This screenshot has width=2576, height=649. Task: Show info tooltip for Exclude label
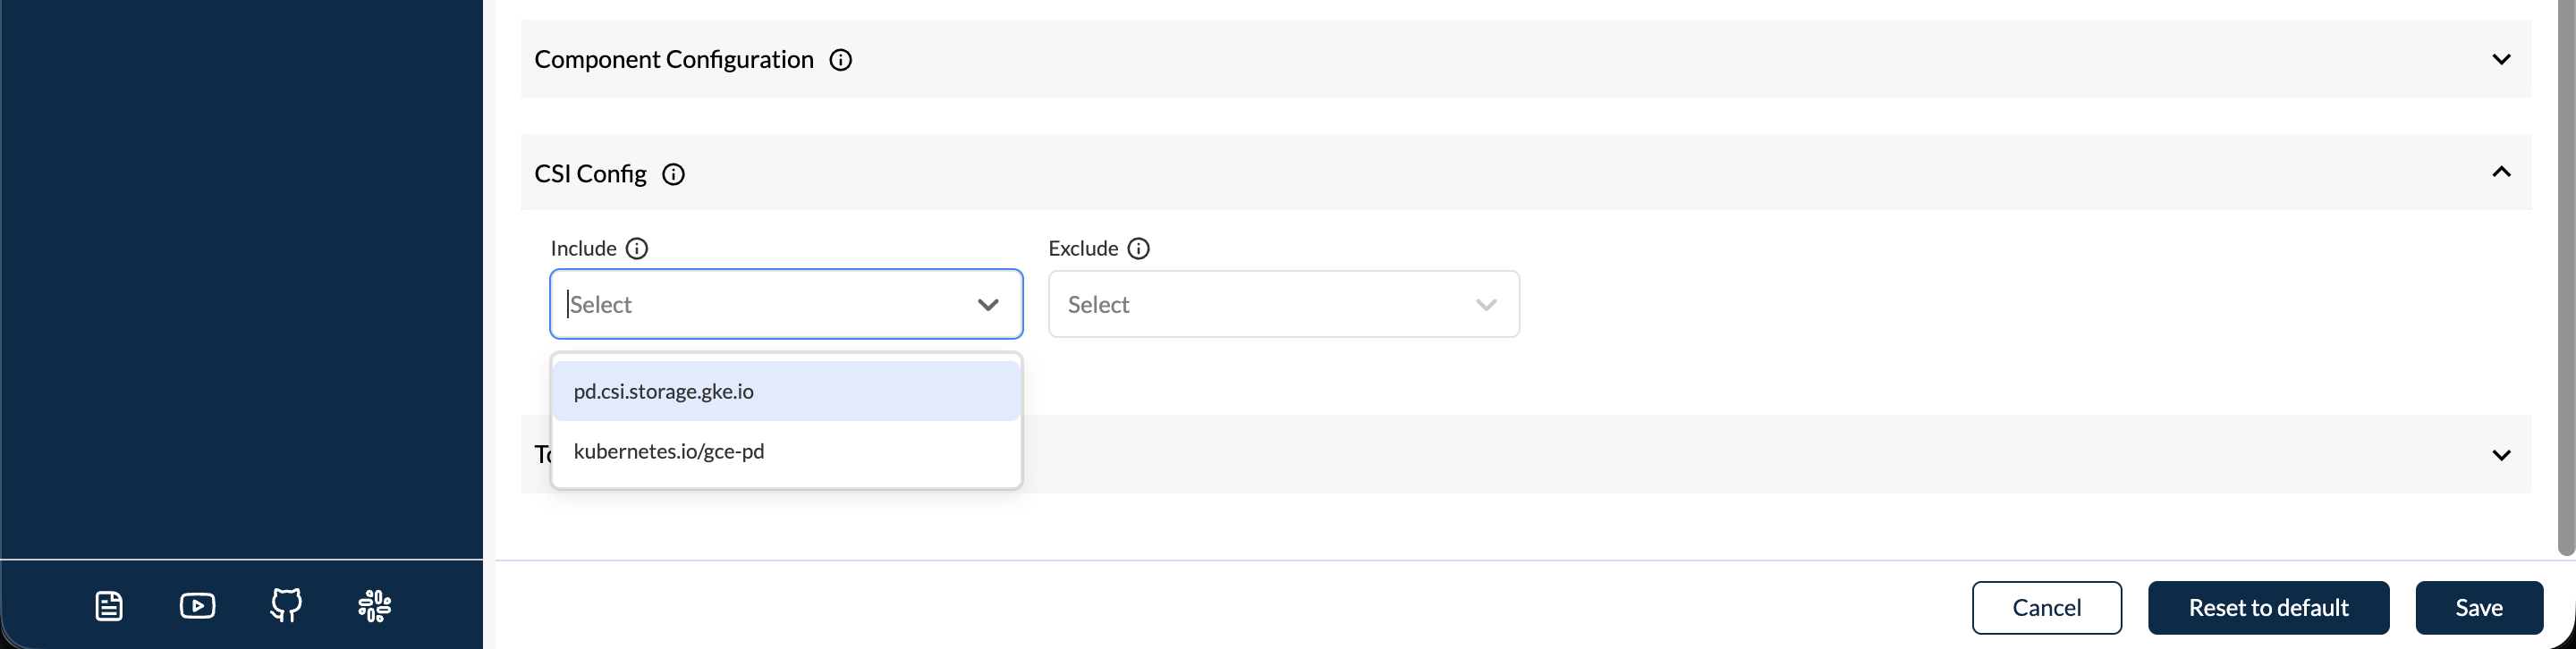pyautogui.click(x=1139, y=249)
